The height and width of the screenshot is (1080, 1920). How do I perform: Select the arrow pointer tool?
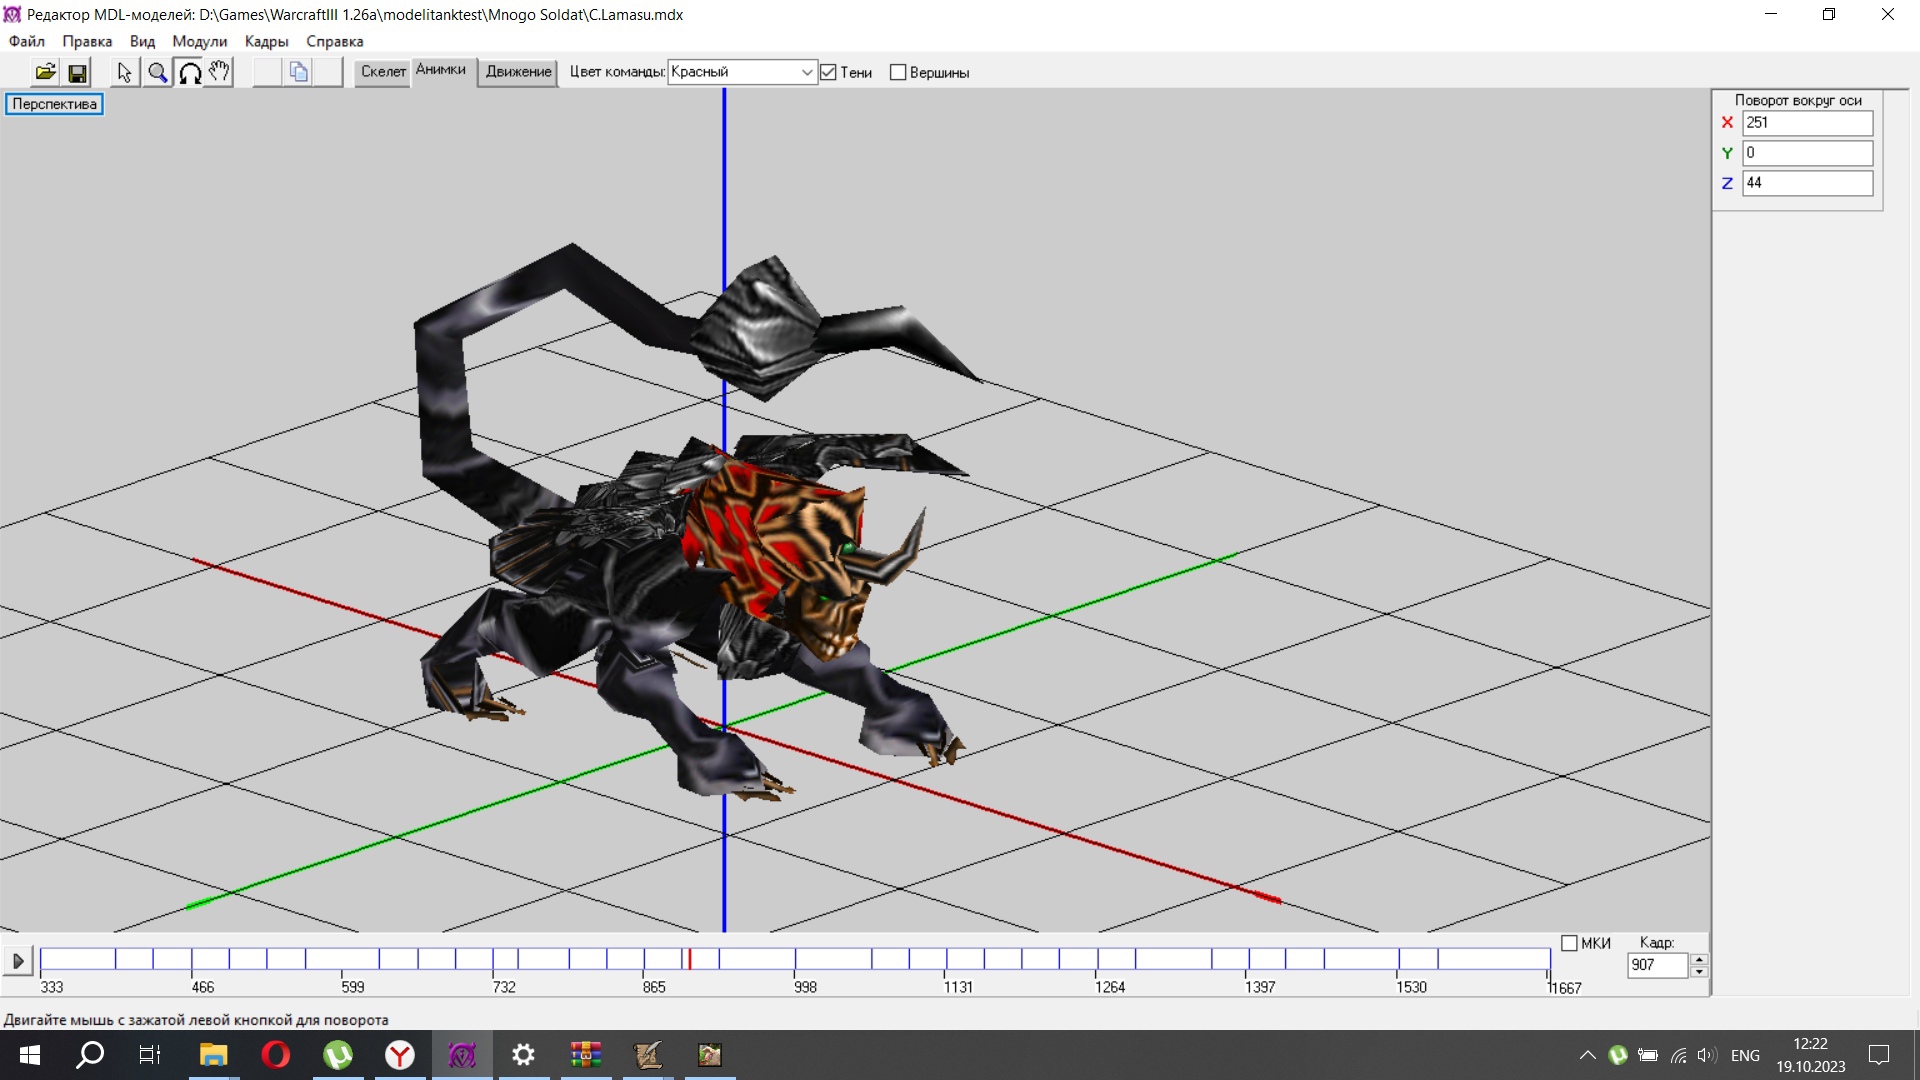tap(124, 72)
